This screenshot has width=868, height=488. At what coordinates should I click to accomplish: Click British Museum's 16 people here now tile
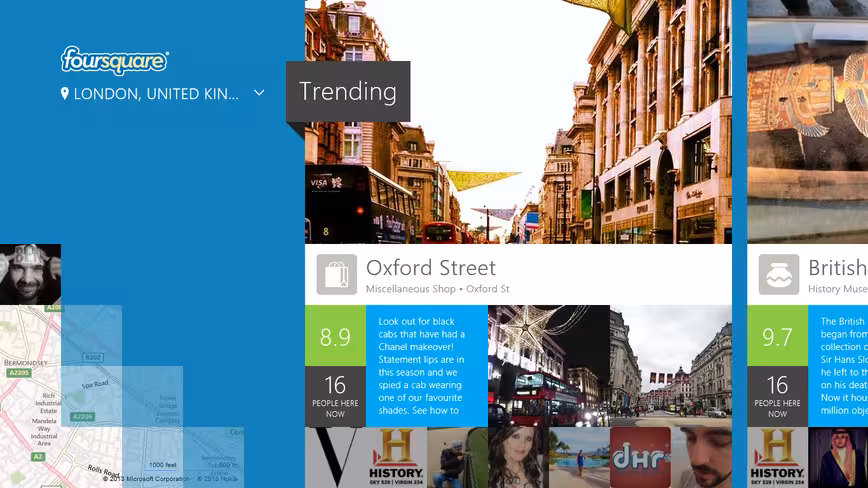tap(778, 396)
